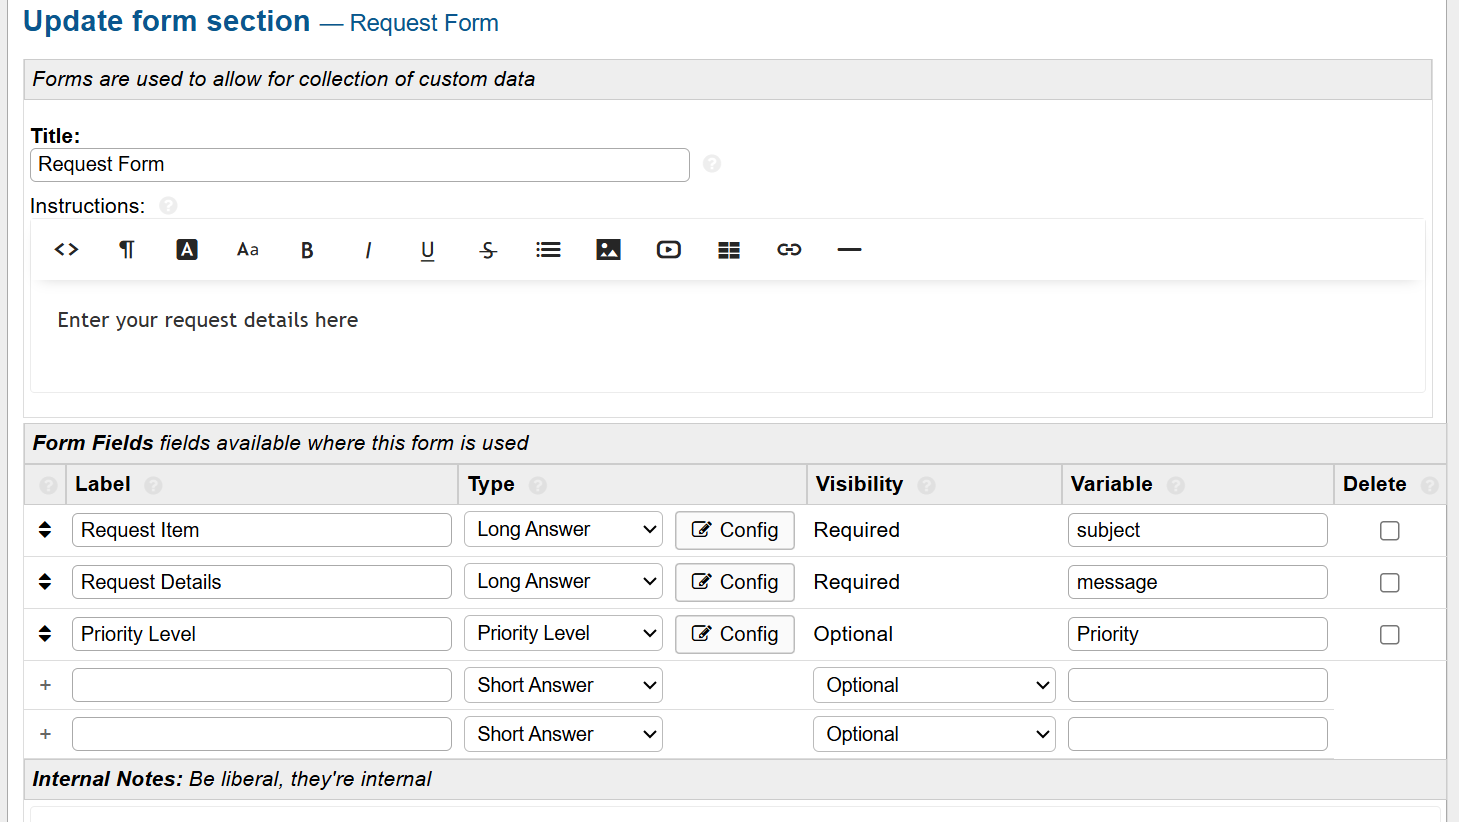
Task: Check Delete box for Request Item field
Action: pos(1389,531)
